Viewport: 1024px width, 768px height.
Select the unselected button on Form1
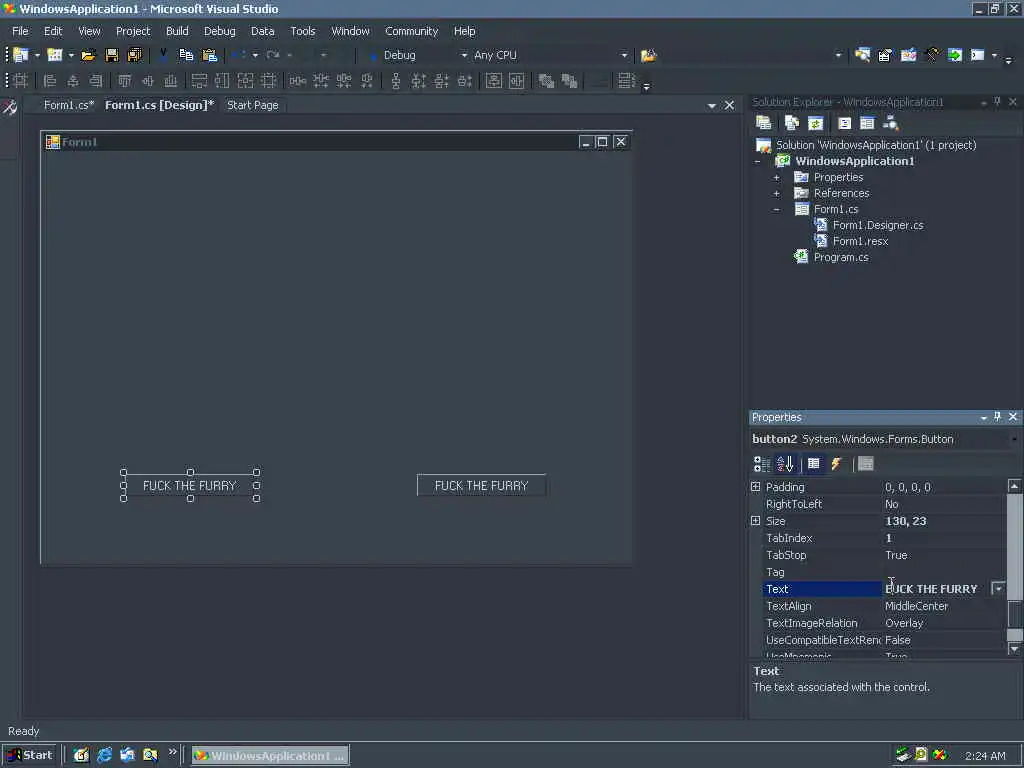[481, 485]
